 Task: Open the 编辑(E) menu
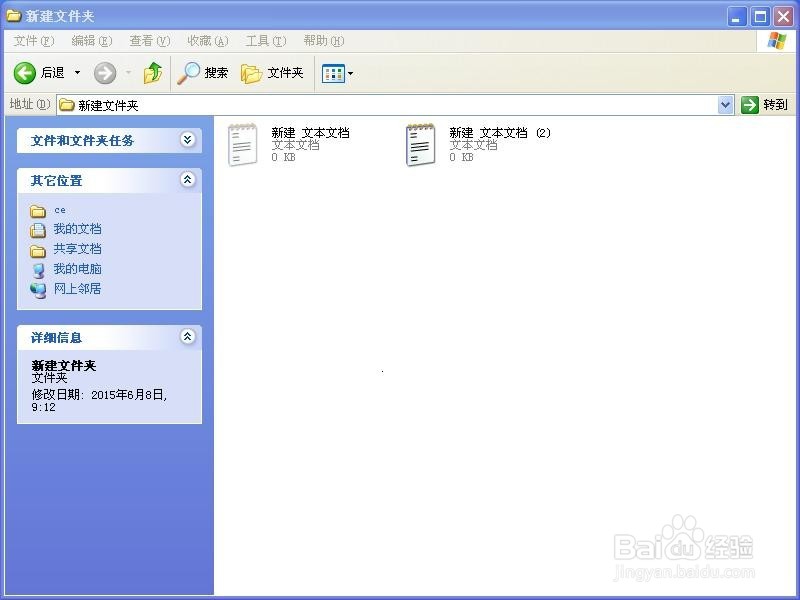pyautogui.click(x=91, y=41)
